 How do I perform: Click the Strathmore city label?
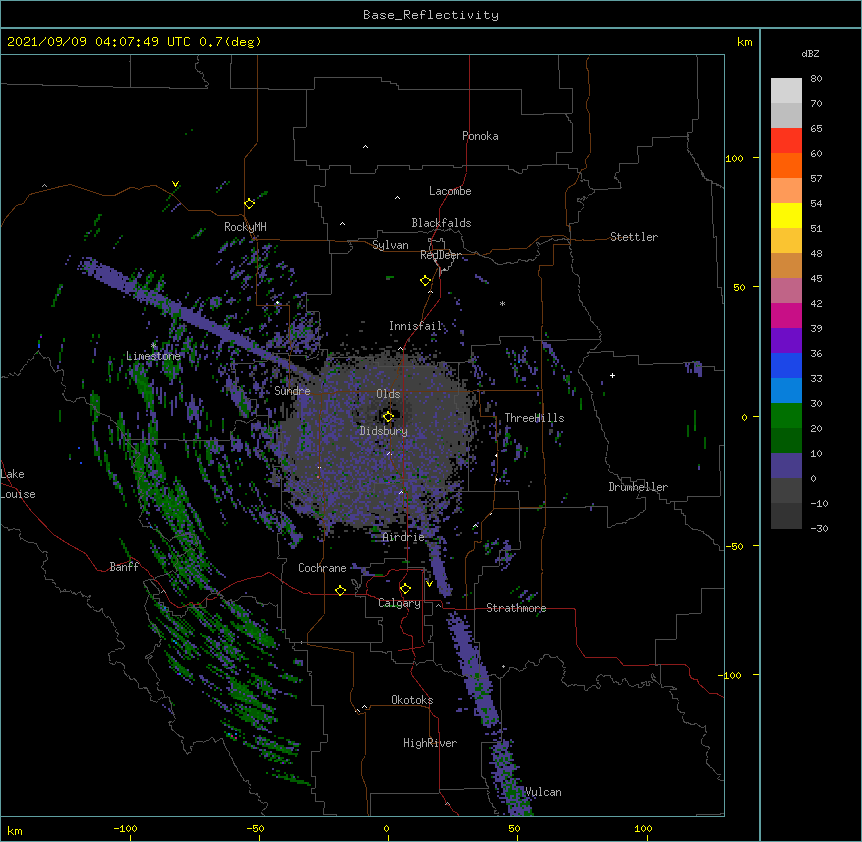(516, 608)
